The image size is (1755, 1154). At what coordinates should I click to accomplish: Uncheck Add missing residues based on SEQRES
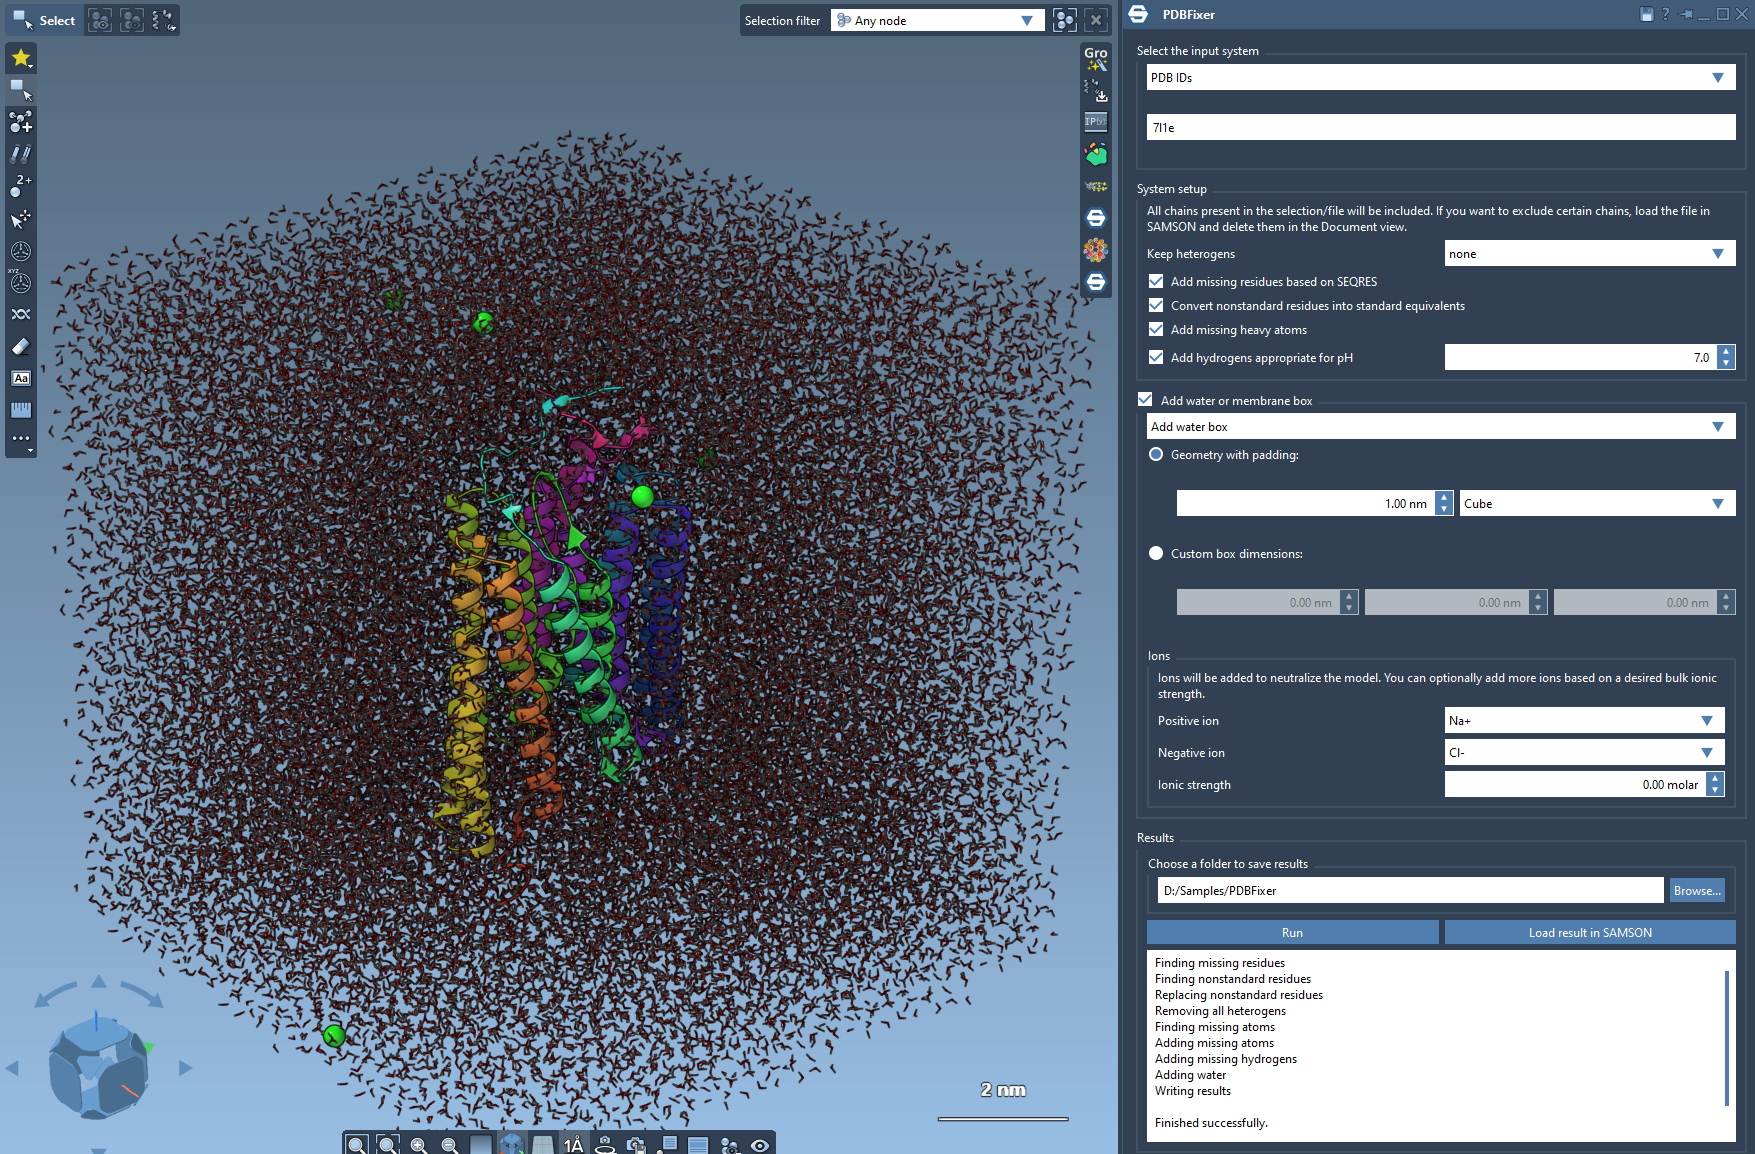point(1156,282)
